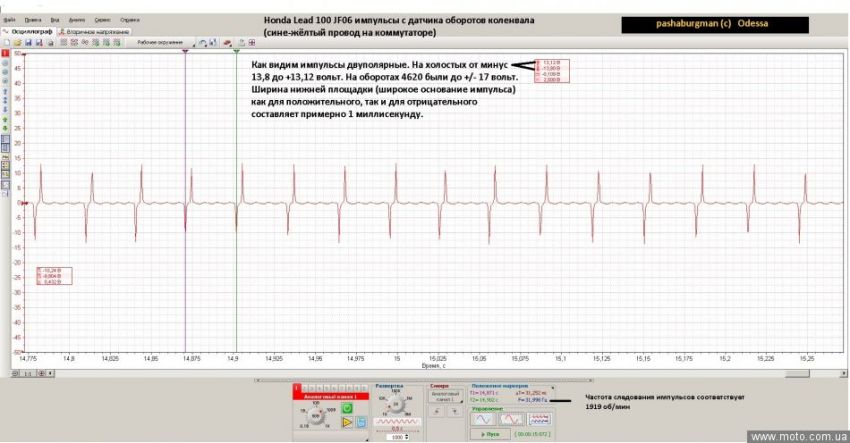850x443 pixels.
Task: Open the Анализ menu
Action: click(76, 20)
